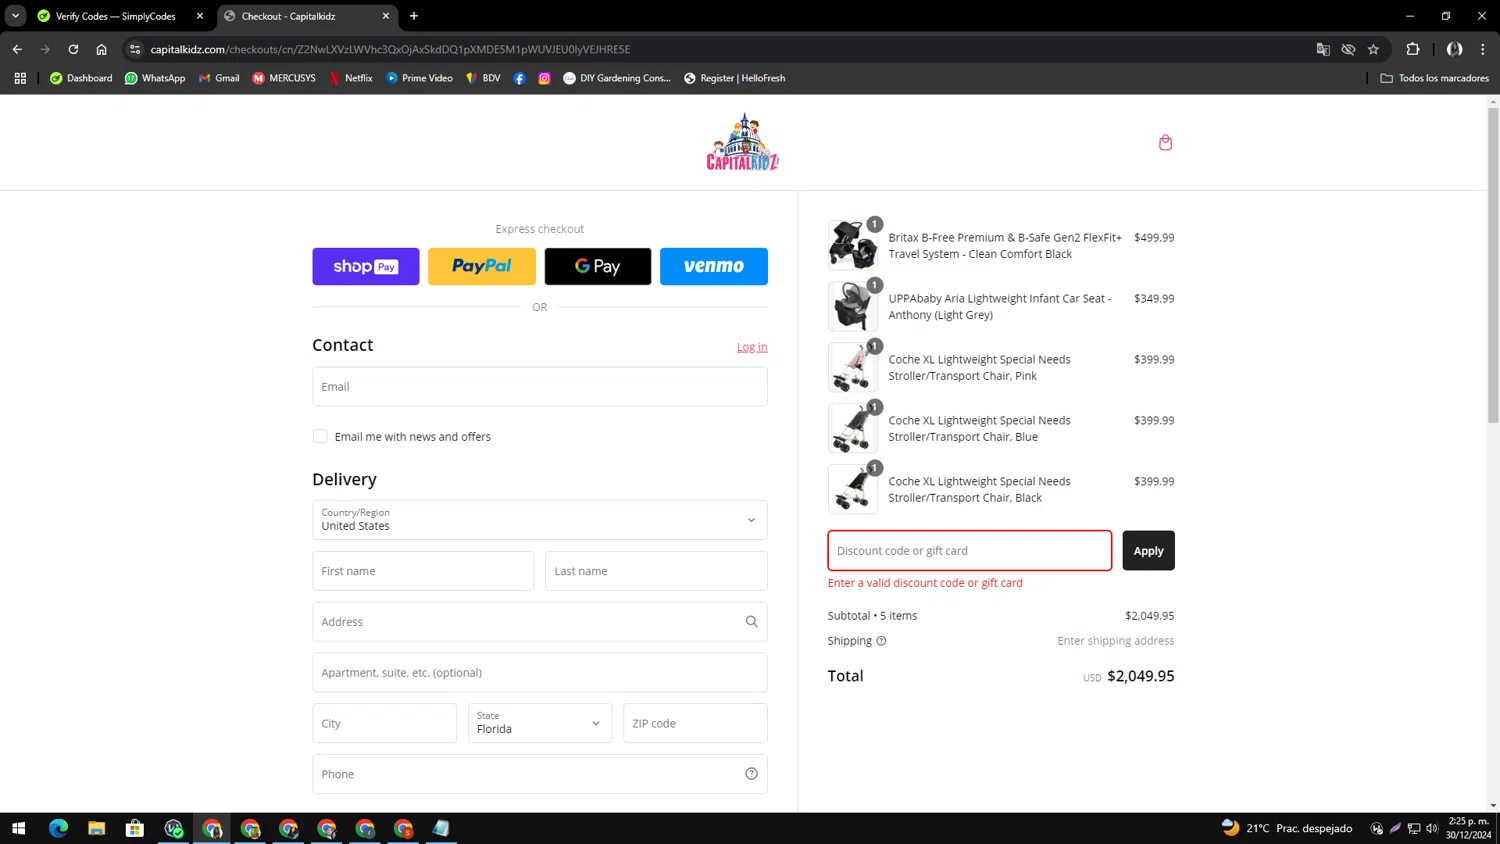Reload the page using browser refresh
The width and height of the screenshot is (1500, 844).
(x=73, y=49)
